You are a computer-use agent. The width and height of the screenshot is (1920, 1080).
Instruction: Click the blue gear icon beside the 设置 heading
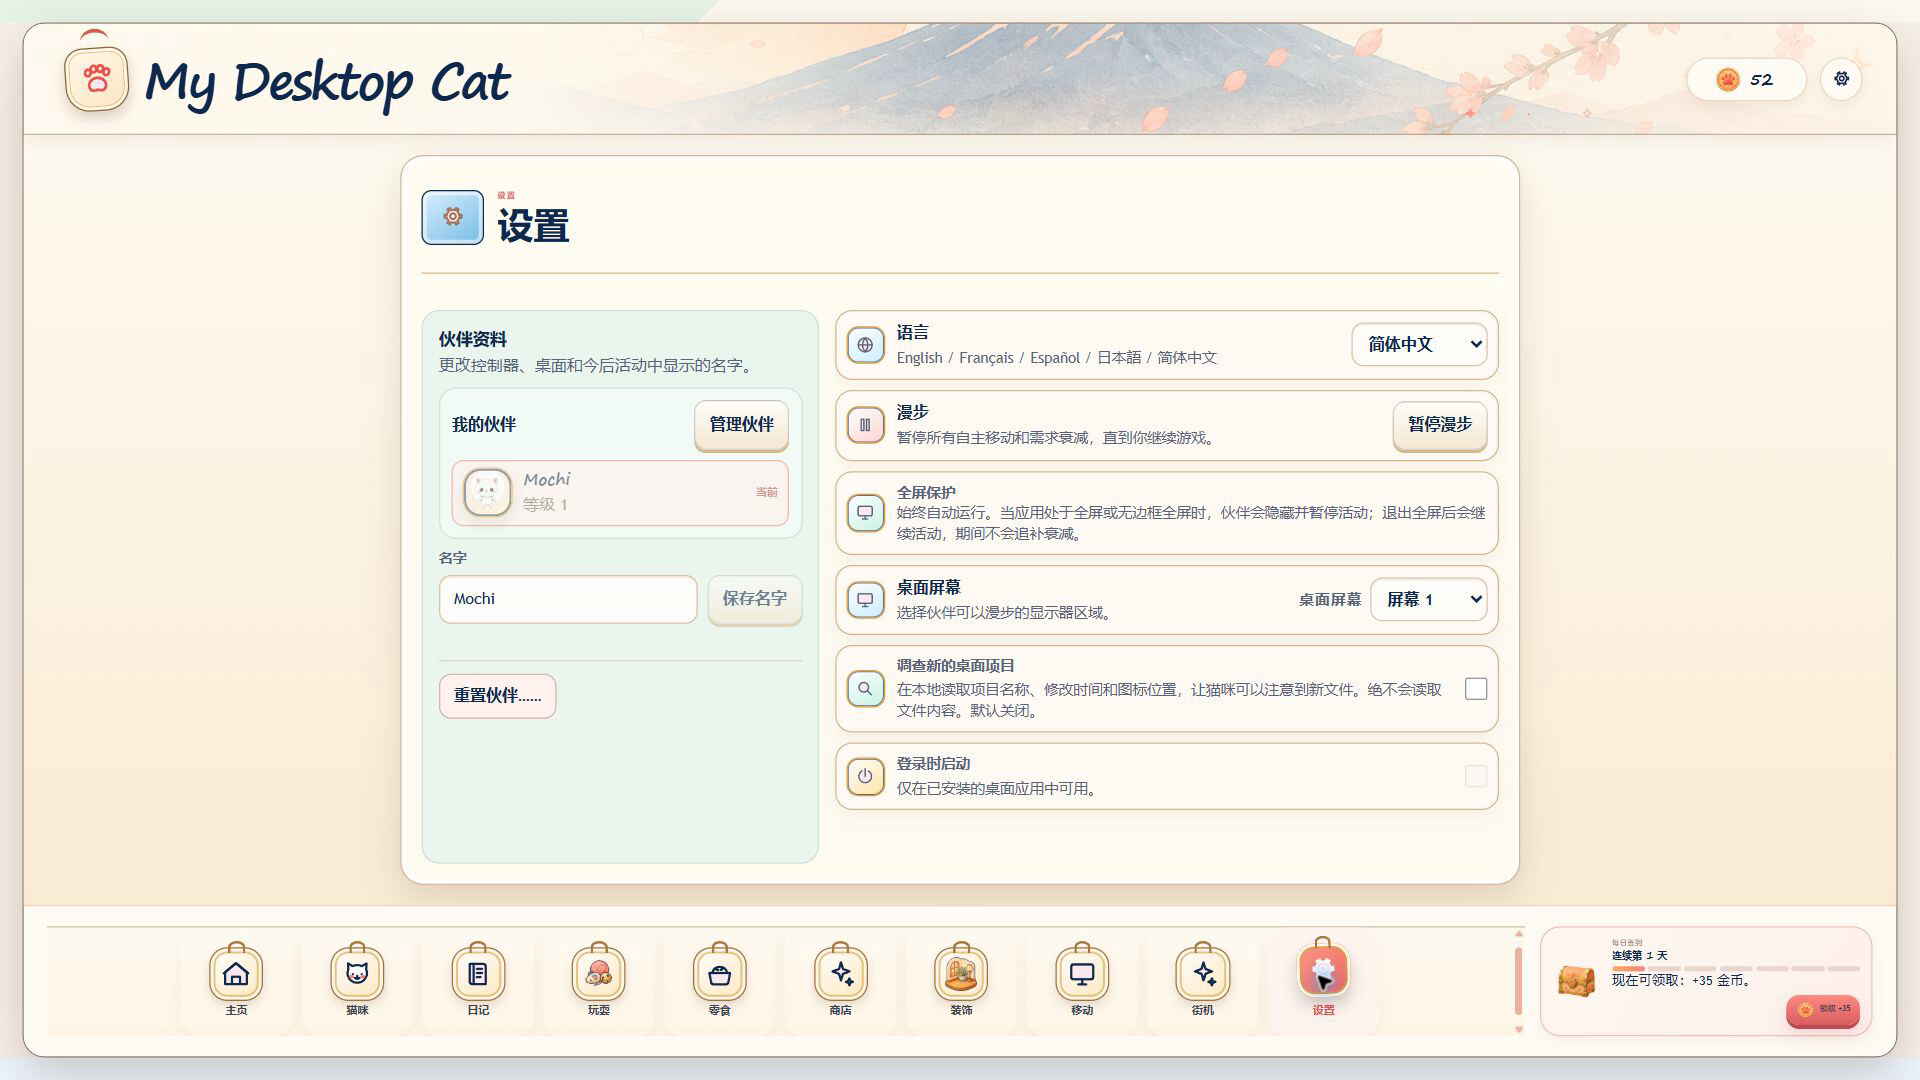click(452, 217)
